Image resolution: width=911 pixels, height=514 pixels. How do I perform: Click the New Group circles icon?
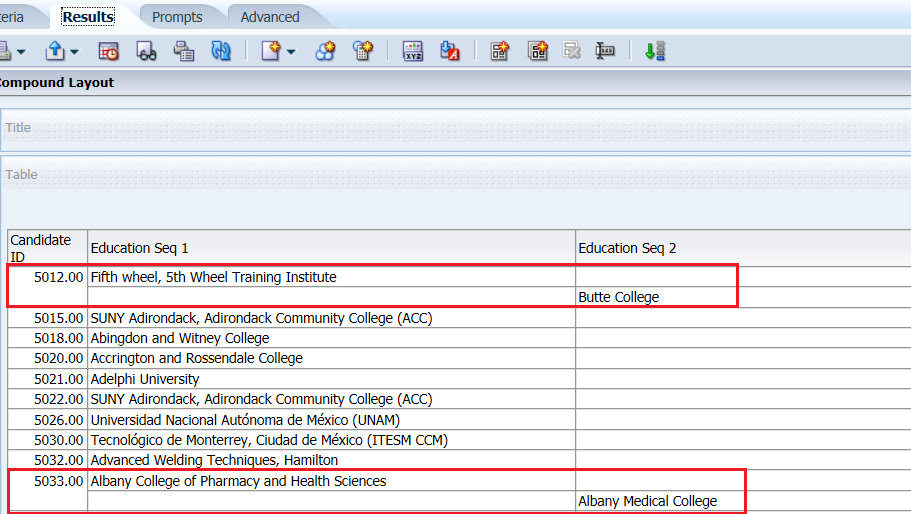[325, 51]
